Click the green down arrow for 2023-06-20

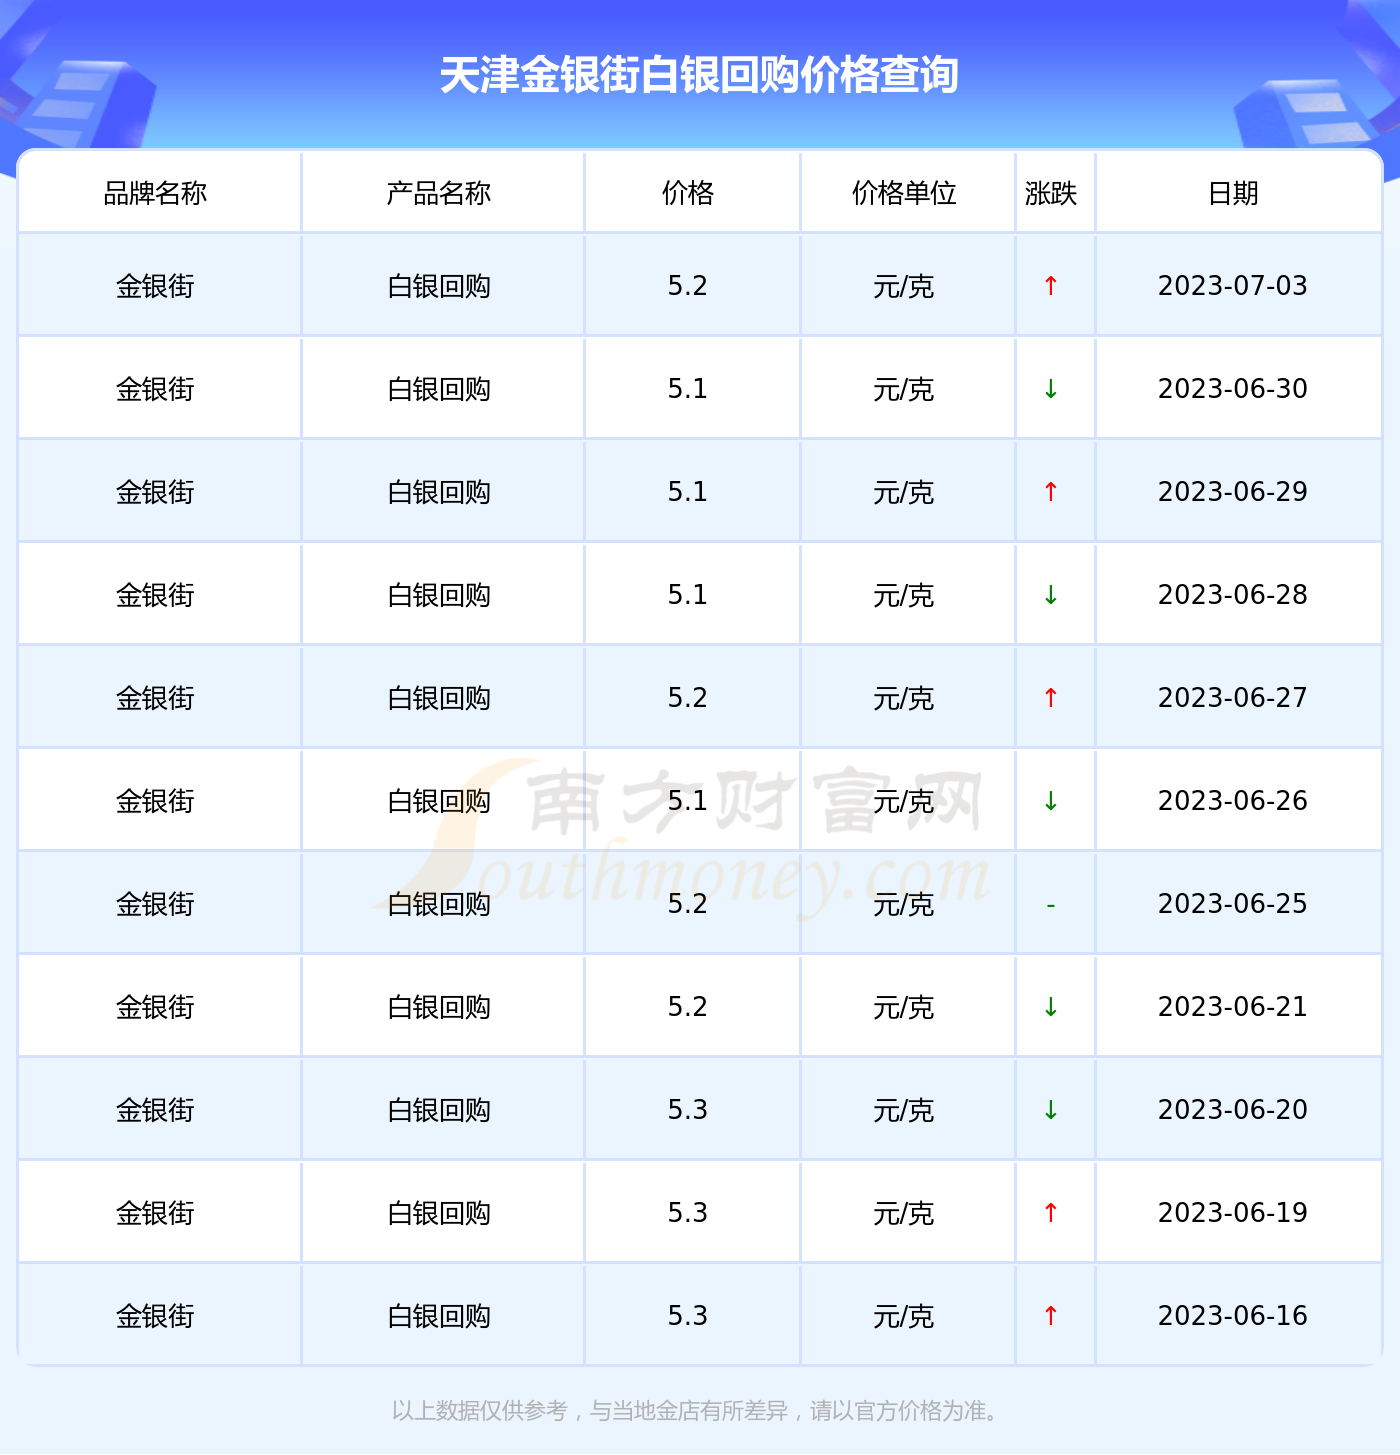1051,1110
